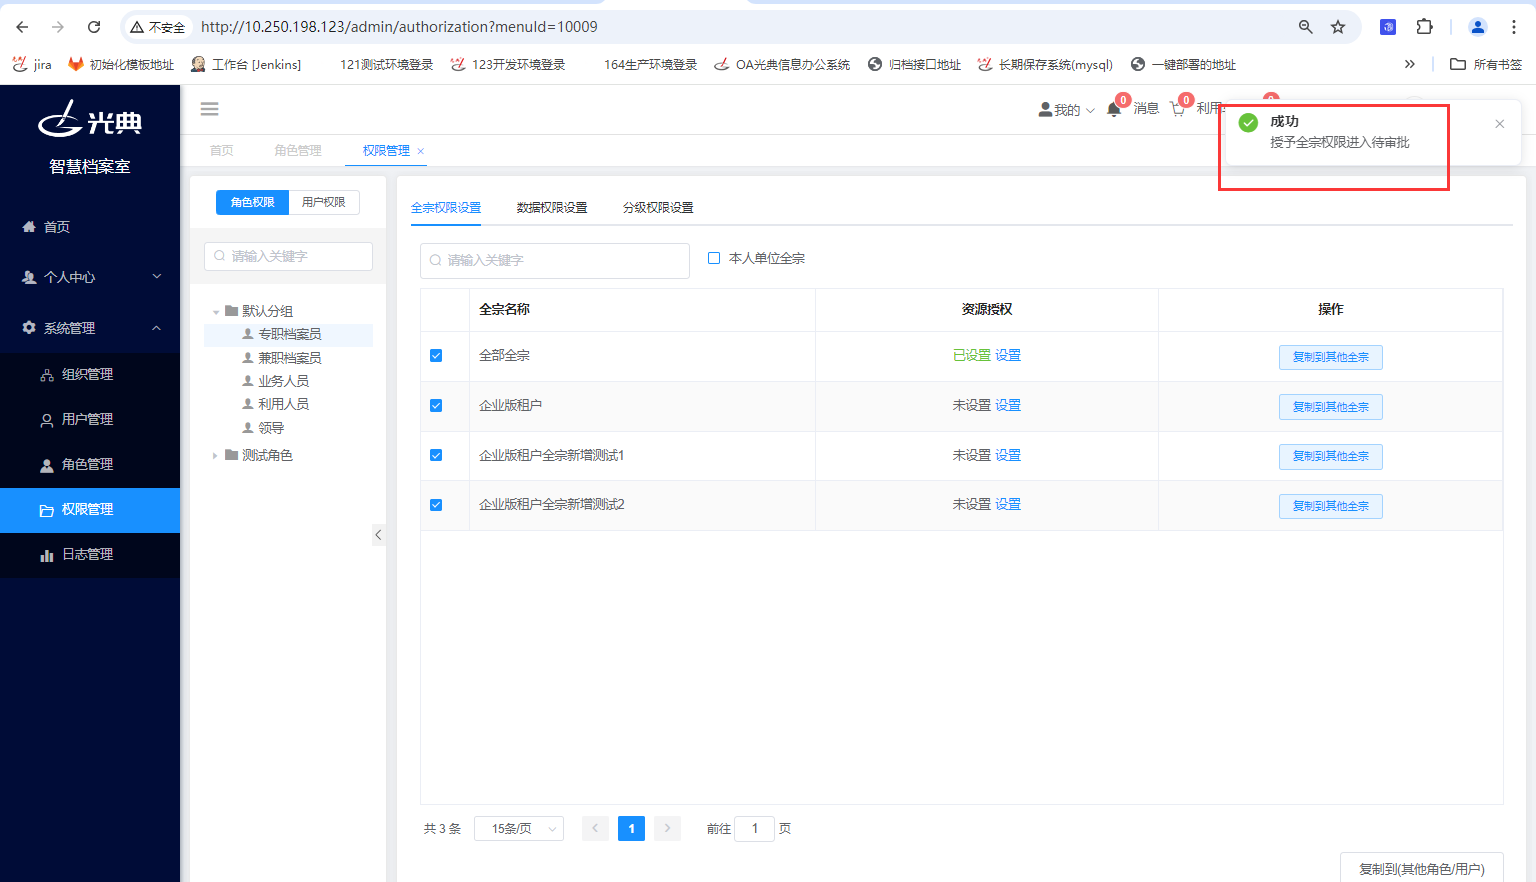The width and height of the screenshot is (1536, 882).
Task: Open the Chrome profile avatar
Action: pyautogui.click(x=1477, y=27)
